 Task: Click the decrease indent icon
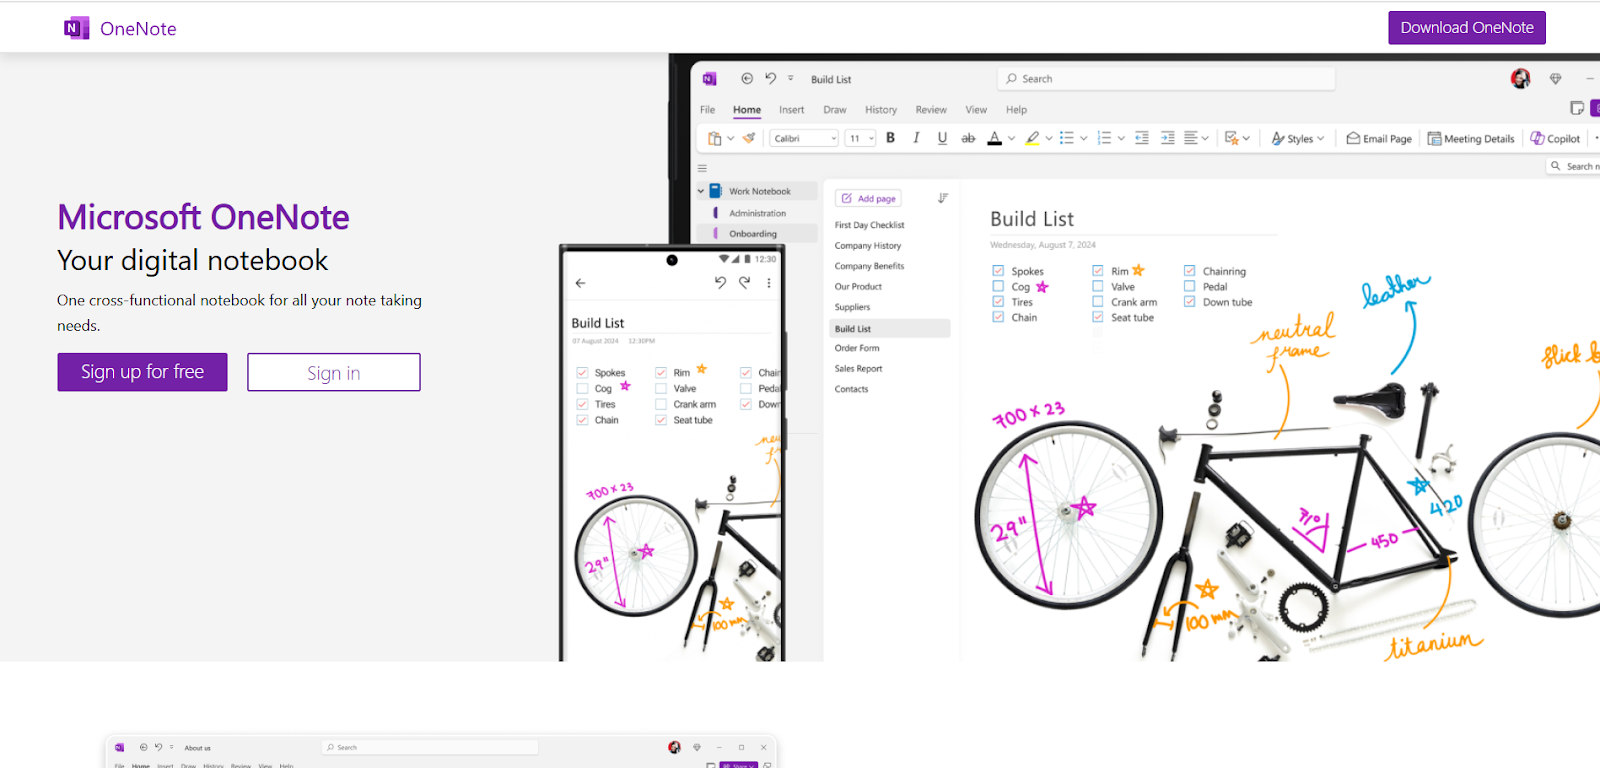(x=1141, y=138)
